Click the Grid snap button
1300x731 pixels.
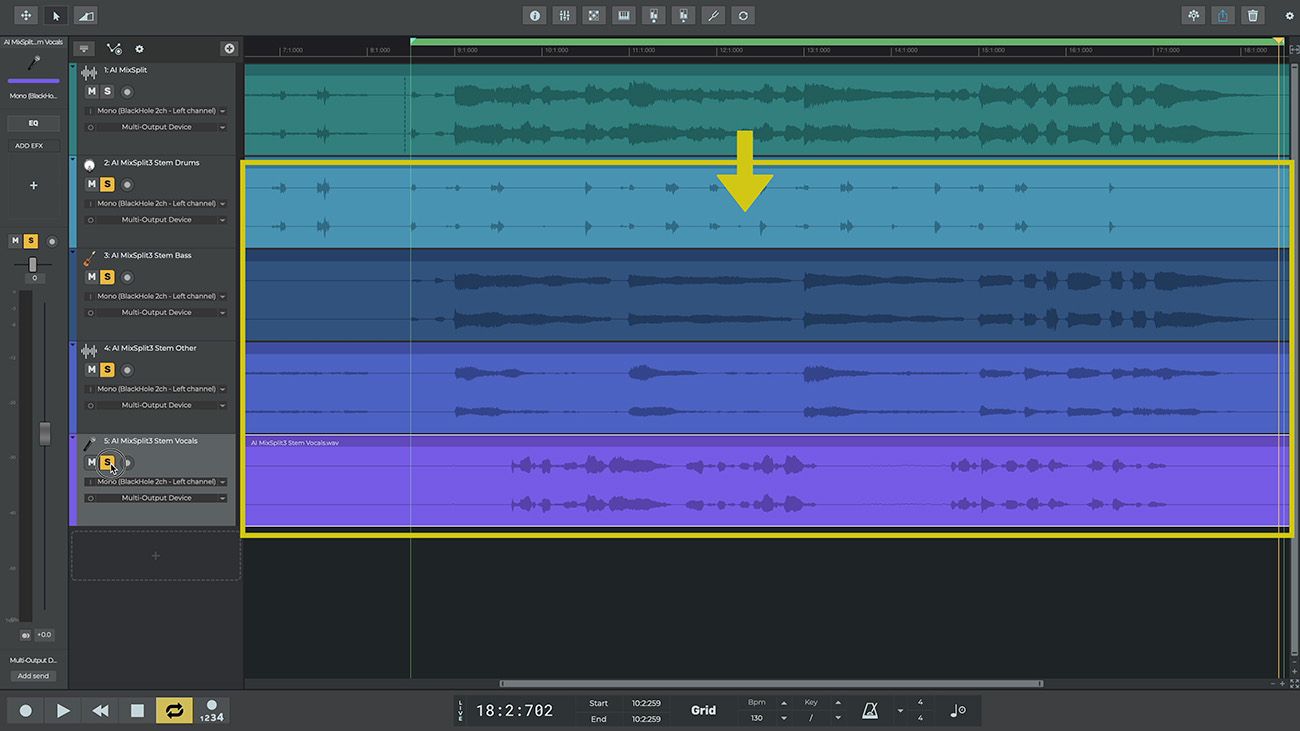point(703,711)
